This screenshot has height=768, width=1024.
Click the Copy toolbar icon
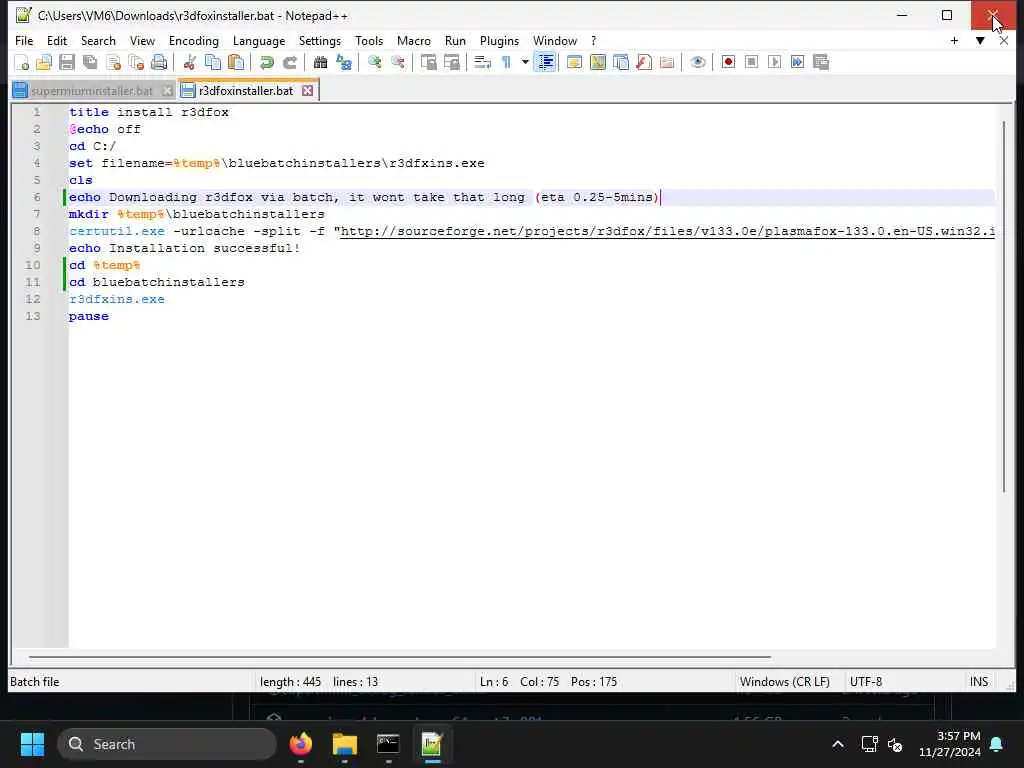pyautogui.click(x=213, y=62)
